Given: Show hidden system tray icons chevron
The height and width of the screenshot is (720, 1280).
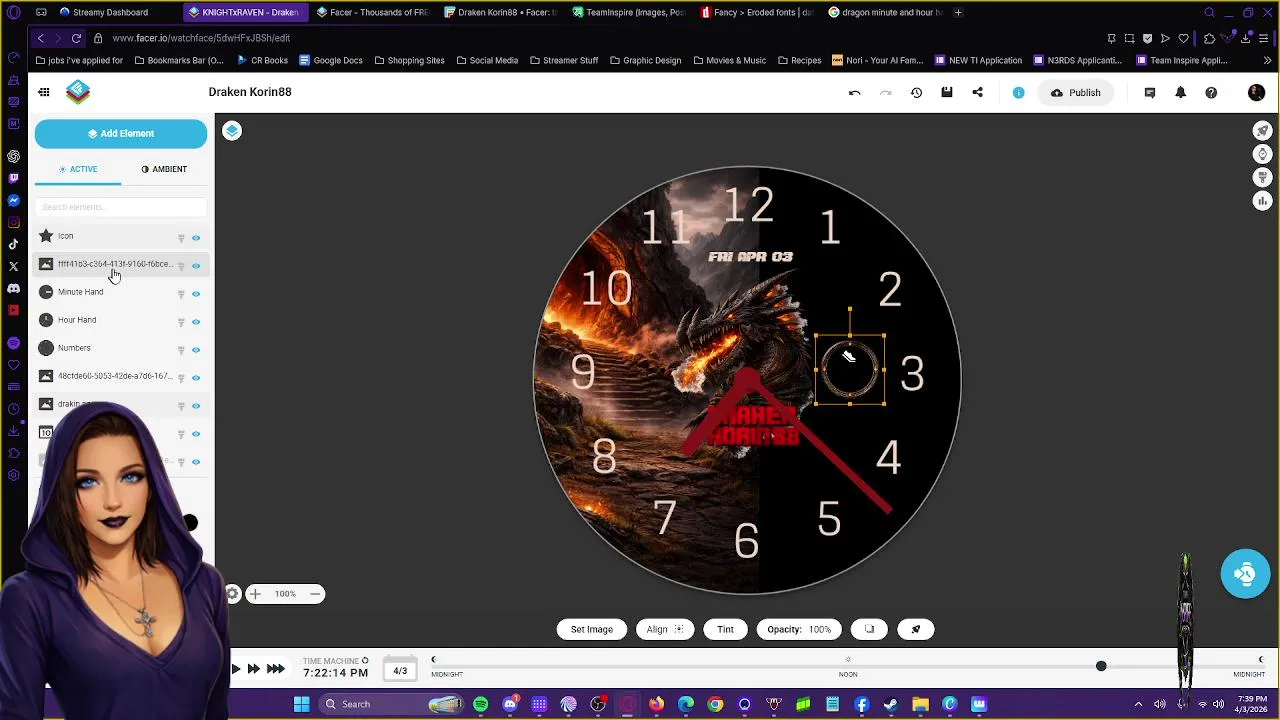Looking at the screenshot, I should (1138, 704).
